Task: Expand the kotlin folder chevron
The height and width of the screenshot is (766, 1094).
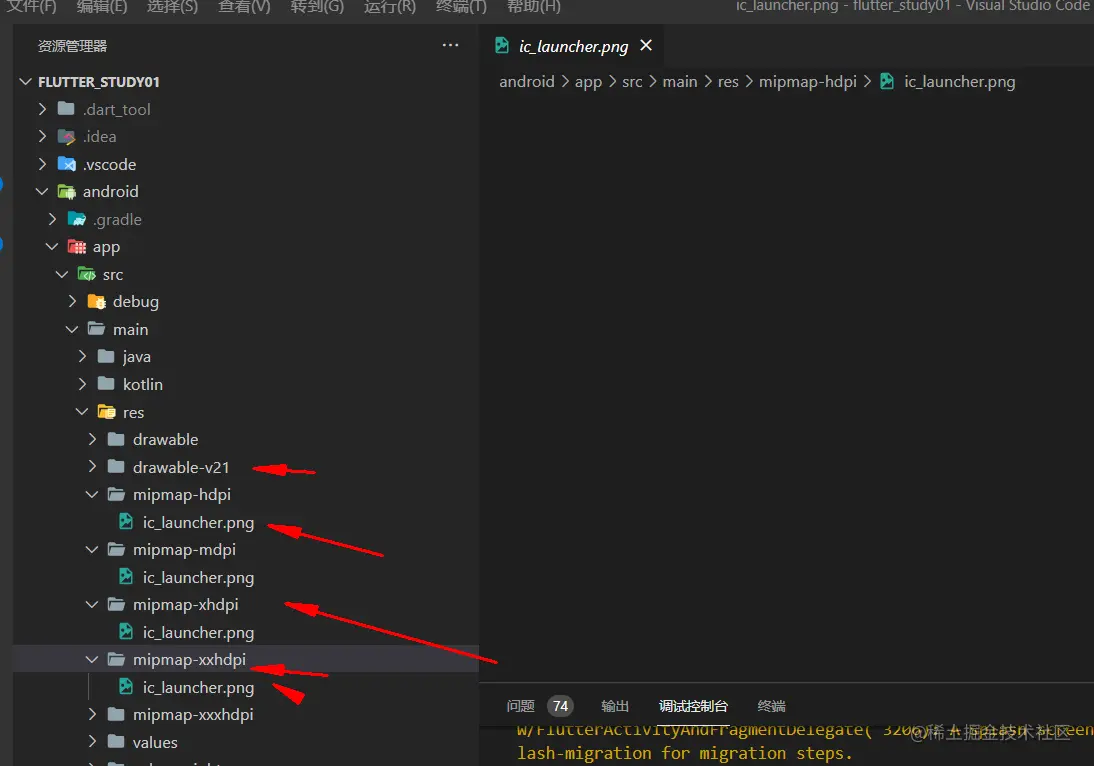Action: pos(82,384)
